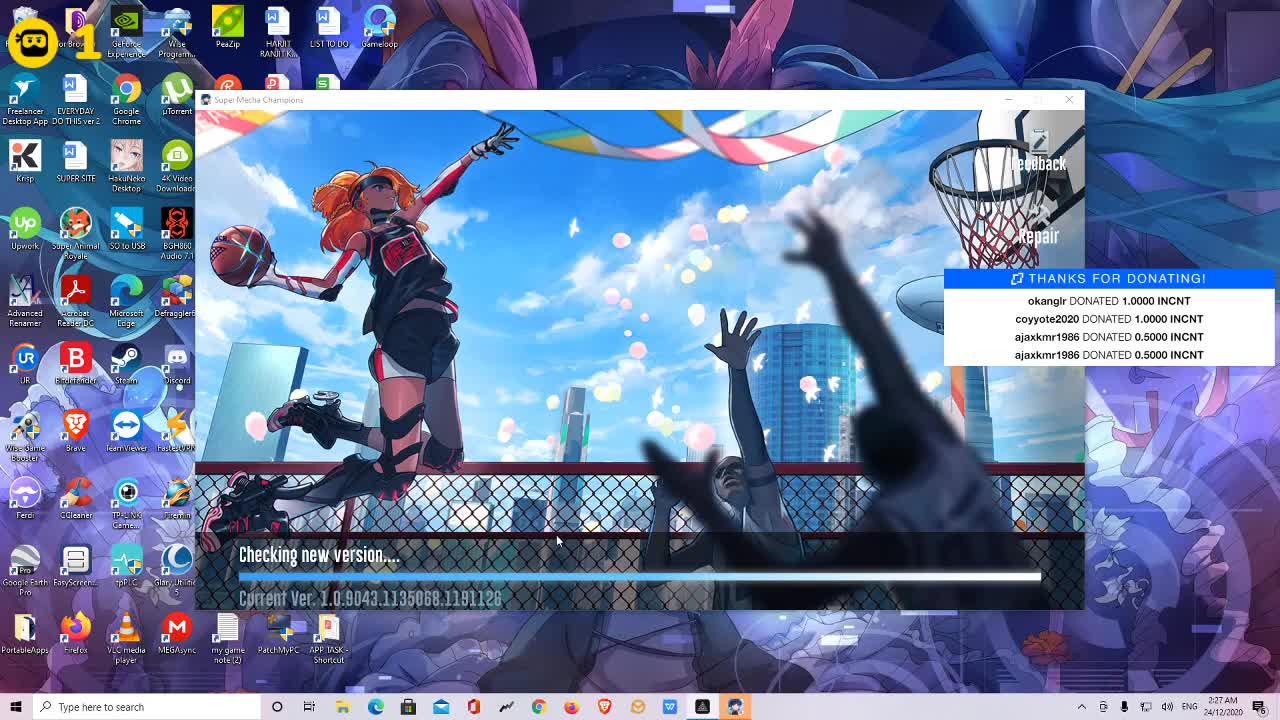Select the EVERYDAY DO THIS Word document
This screenshot has width=1280, height=720.
coord(76,100)
